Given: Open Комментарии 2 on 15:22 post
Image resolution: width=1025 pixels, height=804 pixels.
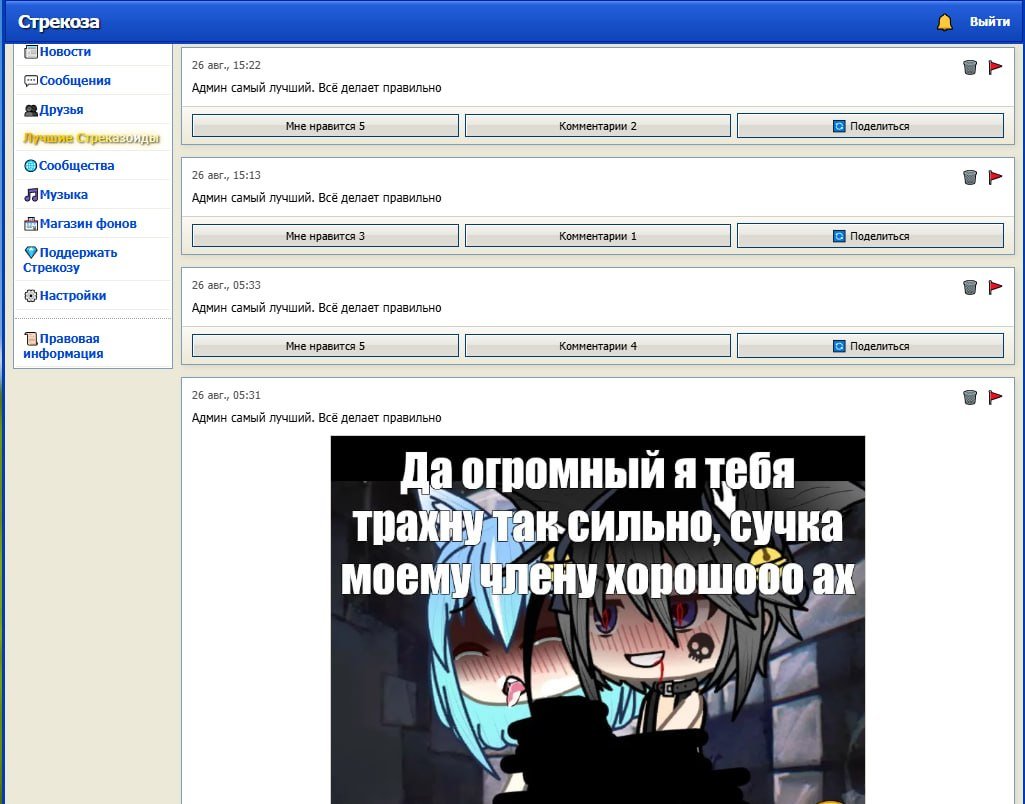Looking at the screenshot, I should point(597,126).
